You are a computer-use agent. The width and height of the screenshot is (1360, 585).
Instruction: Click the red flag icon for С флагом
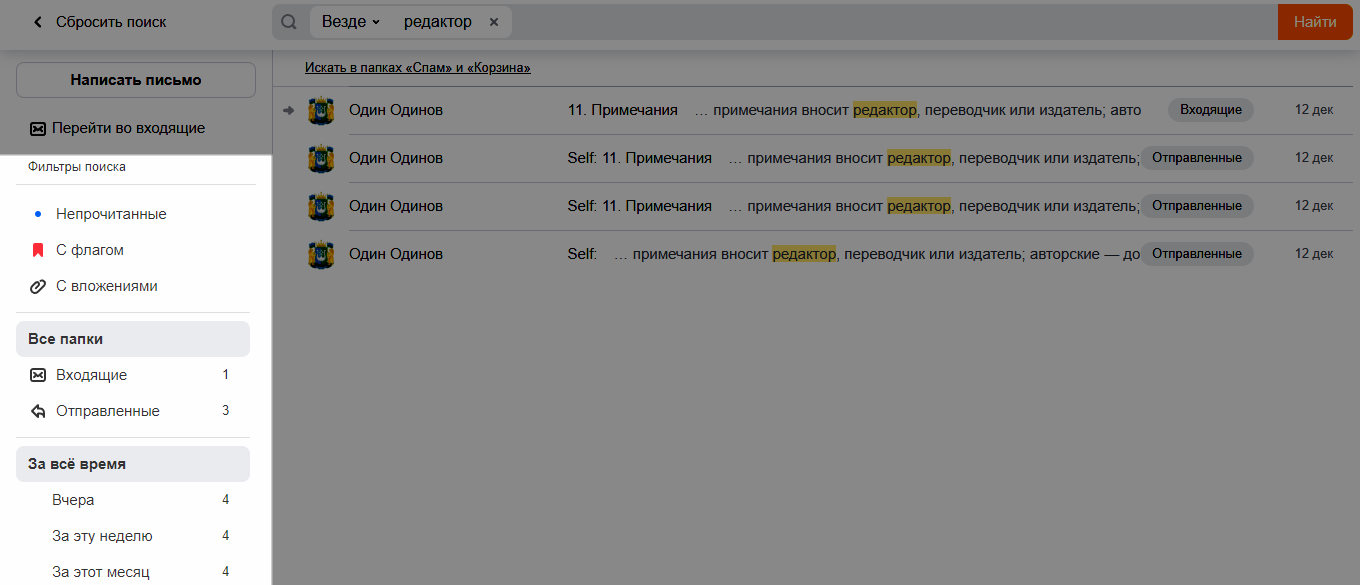38,250
